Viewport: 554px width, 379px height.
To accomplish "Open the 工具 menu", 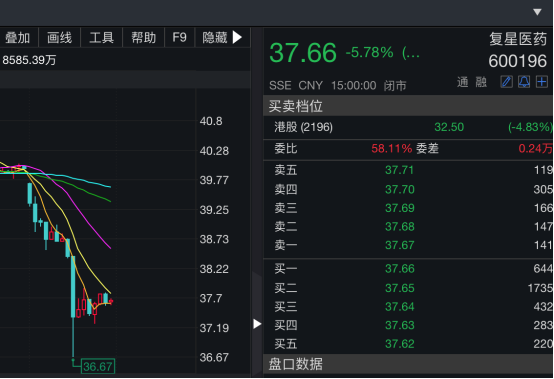I will tap(101, 37).
